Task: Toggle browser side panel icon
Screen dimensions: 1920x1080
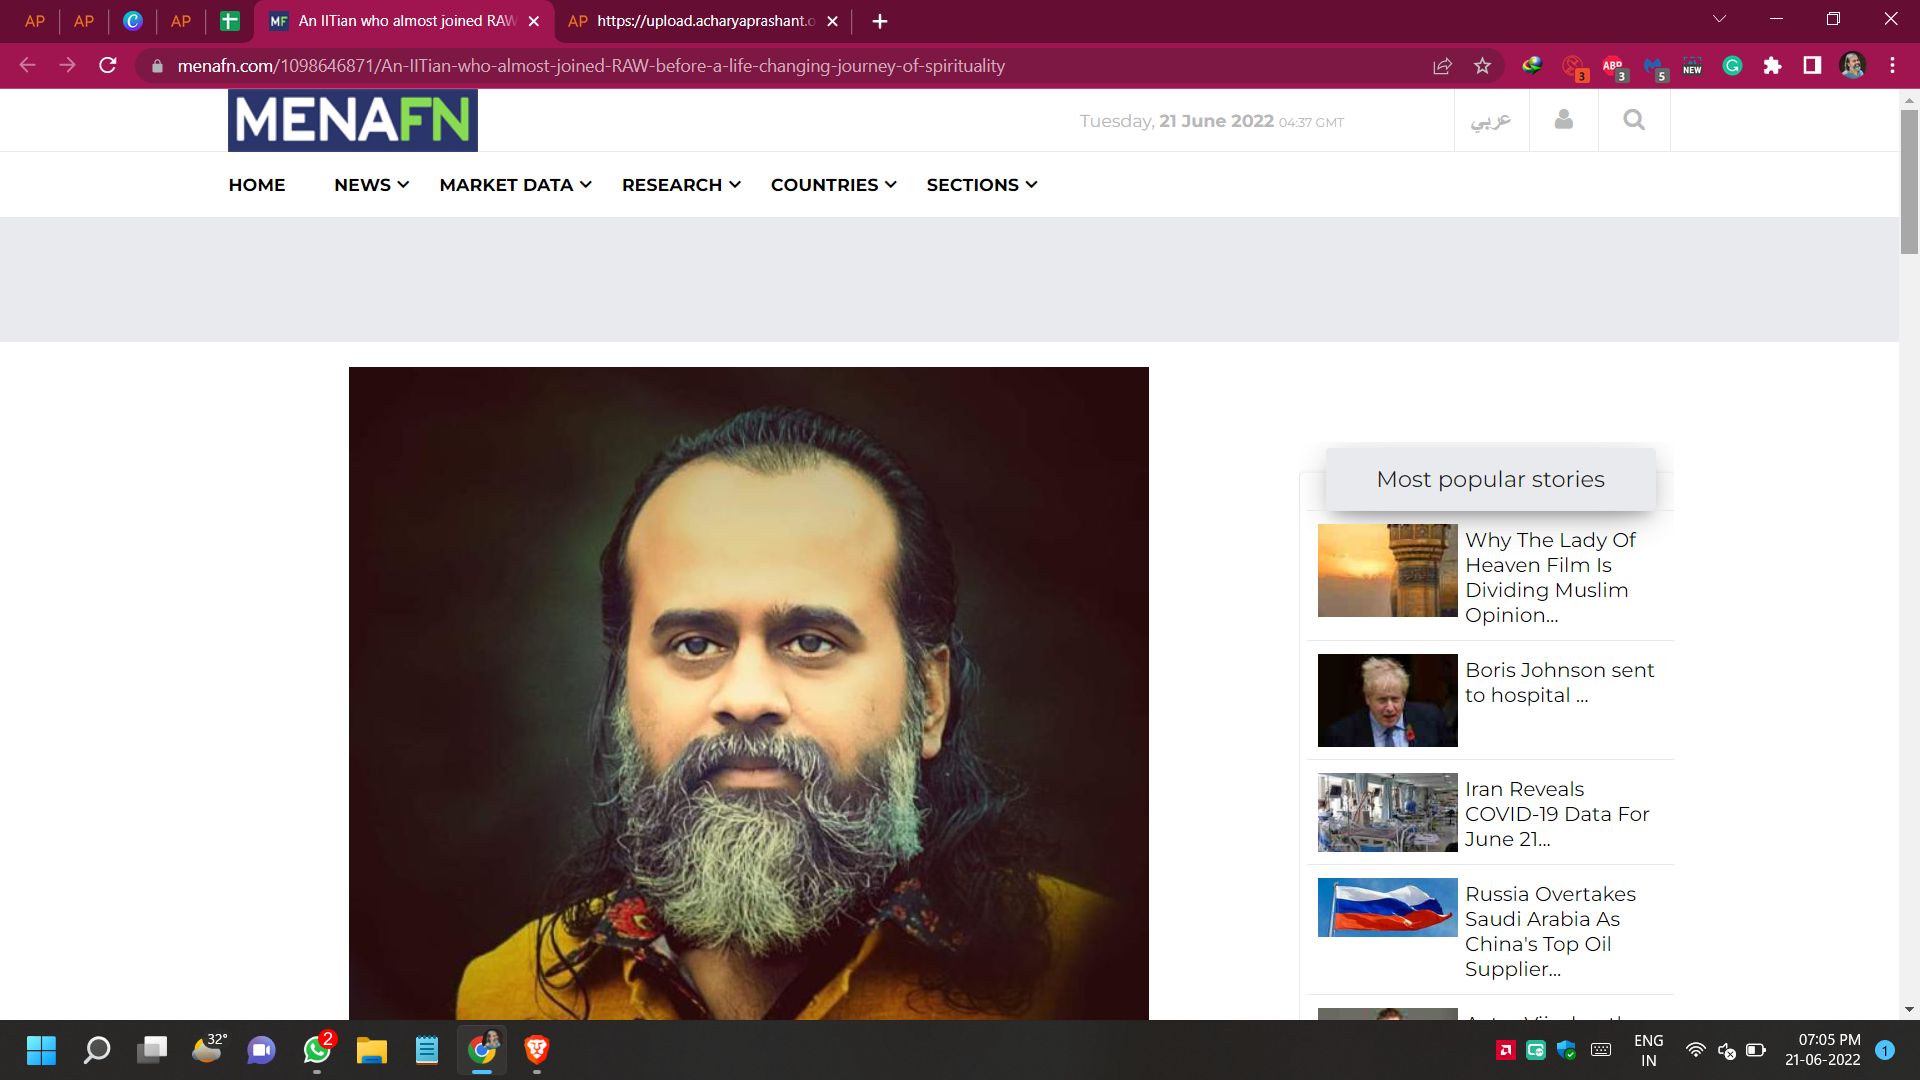Action: tap(1811, 66)
